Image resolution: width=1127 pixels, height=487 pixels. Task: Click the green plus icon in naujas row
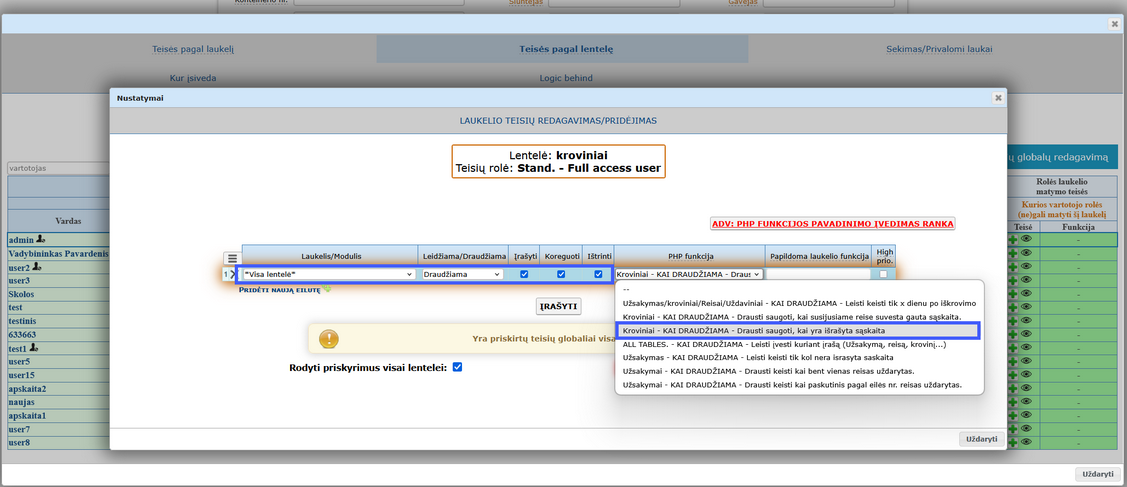pos(1013,402)
